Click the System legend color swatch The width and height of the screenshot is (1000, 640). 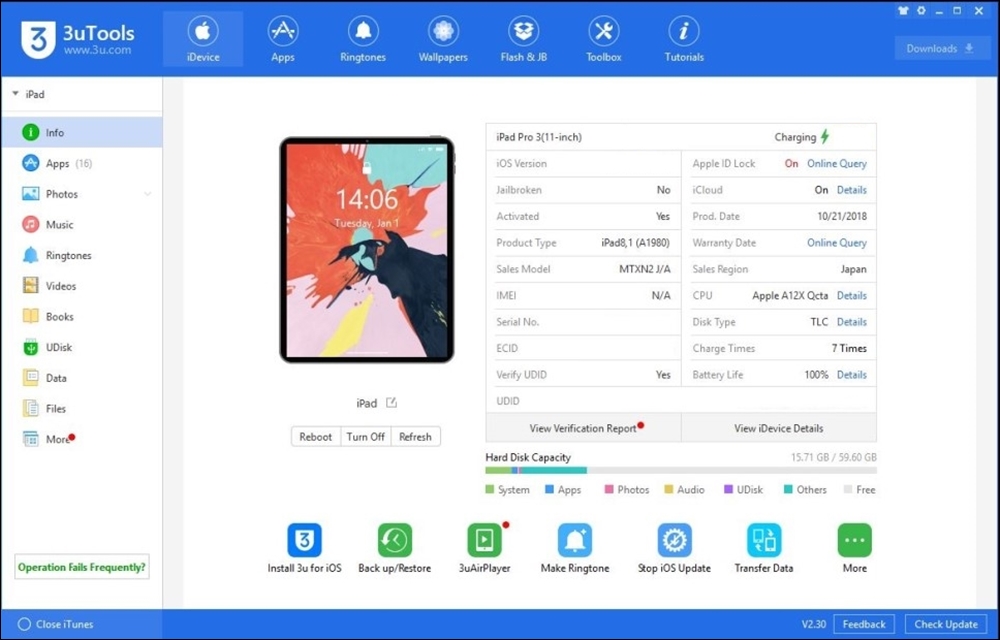[490, 490]
